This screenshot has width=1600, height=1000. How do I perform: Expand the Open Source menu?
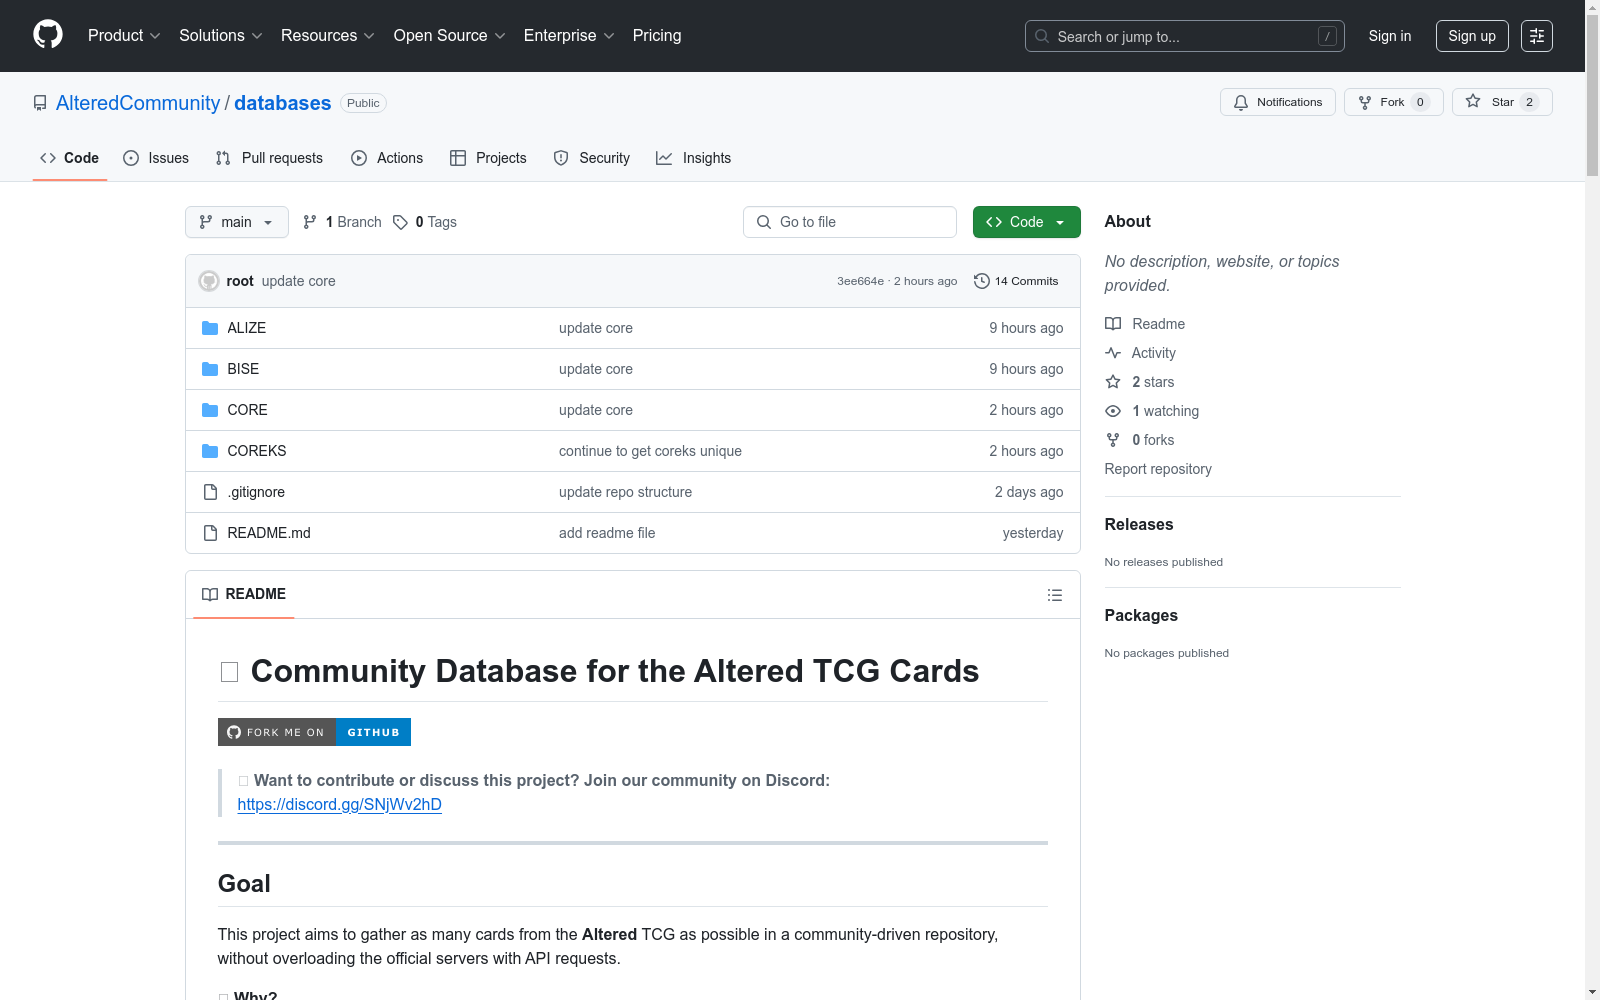pyautogui.click(x=450, y=36)
